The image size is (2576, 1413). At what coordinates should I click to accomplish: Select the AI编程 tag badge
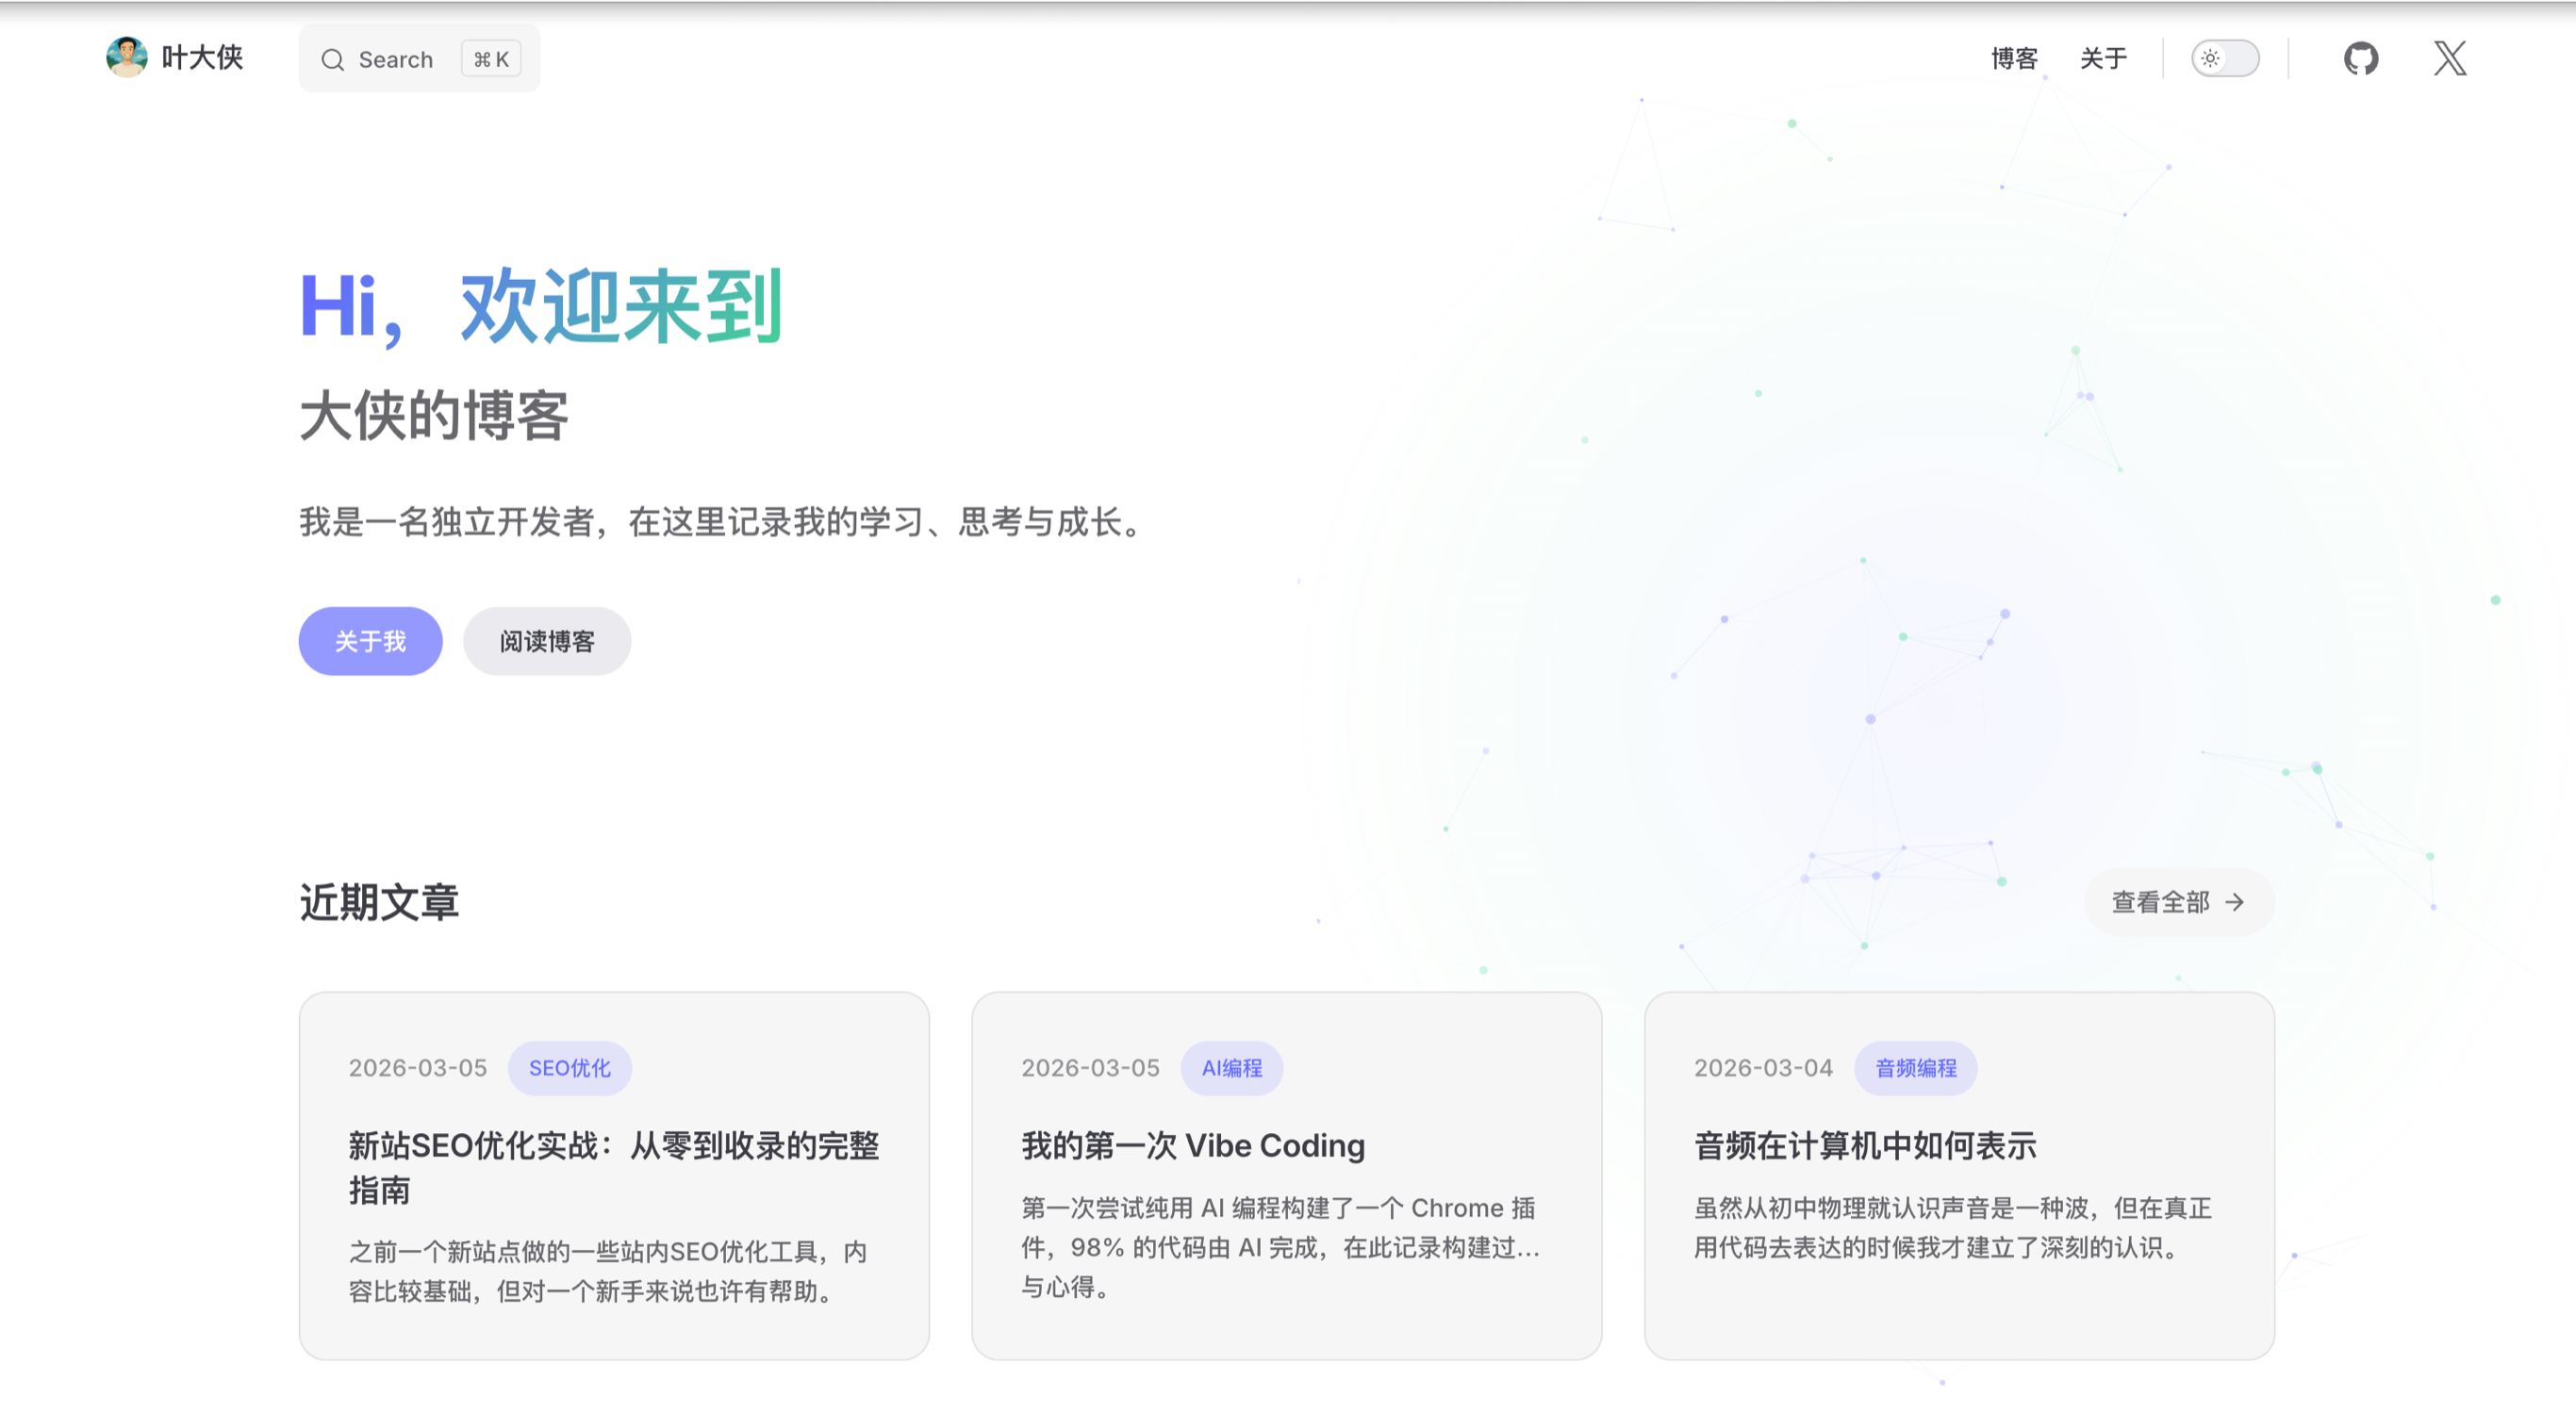pos(1231,1068)
